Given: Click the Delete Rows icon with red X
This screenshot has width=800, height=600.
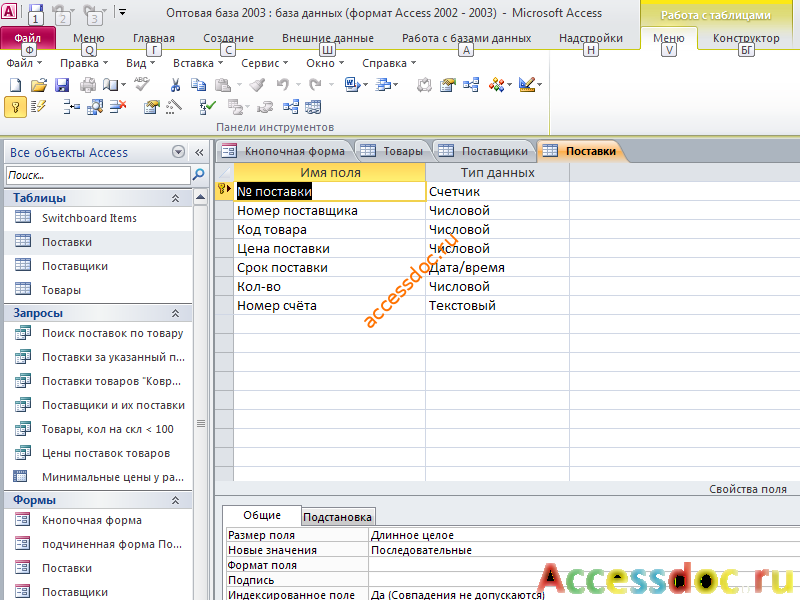Looking at the screenshot, I should click(x=118, y=107).
